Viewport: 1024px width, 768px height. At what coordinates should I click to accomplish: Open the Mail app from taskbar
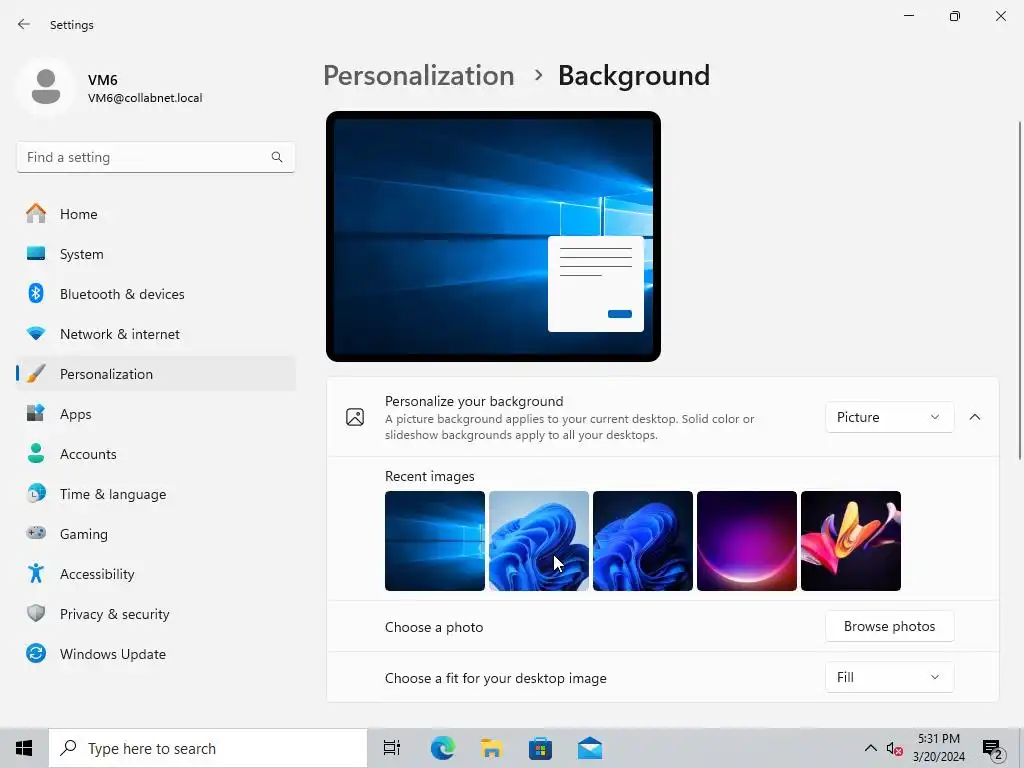click(x=590, y=748)
